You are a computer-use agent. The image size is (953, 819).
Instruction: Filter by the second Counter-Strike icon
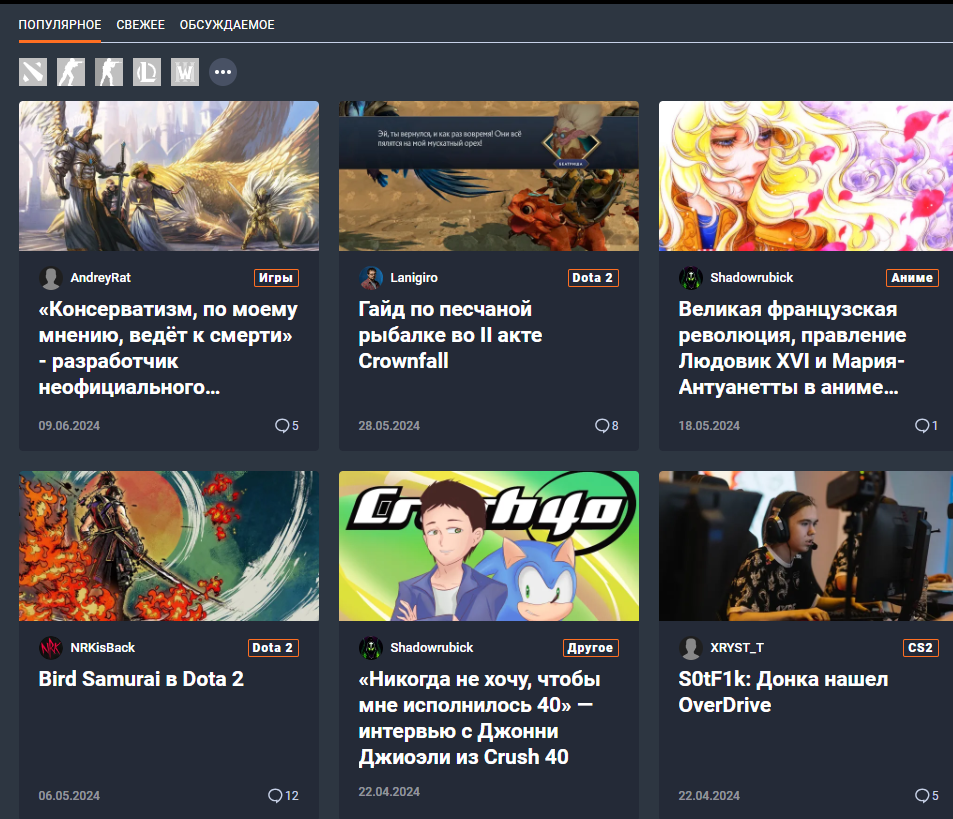[109, 72]
